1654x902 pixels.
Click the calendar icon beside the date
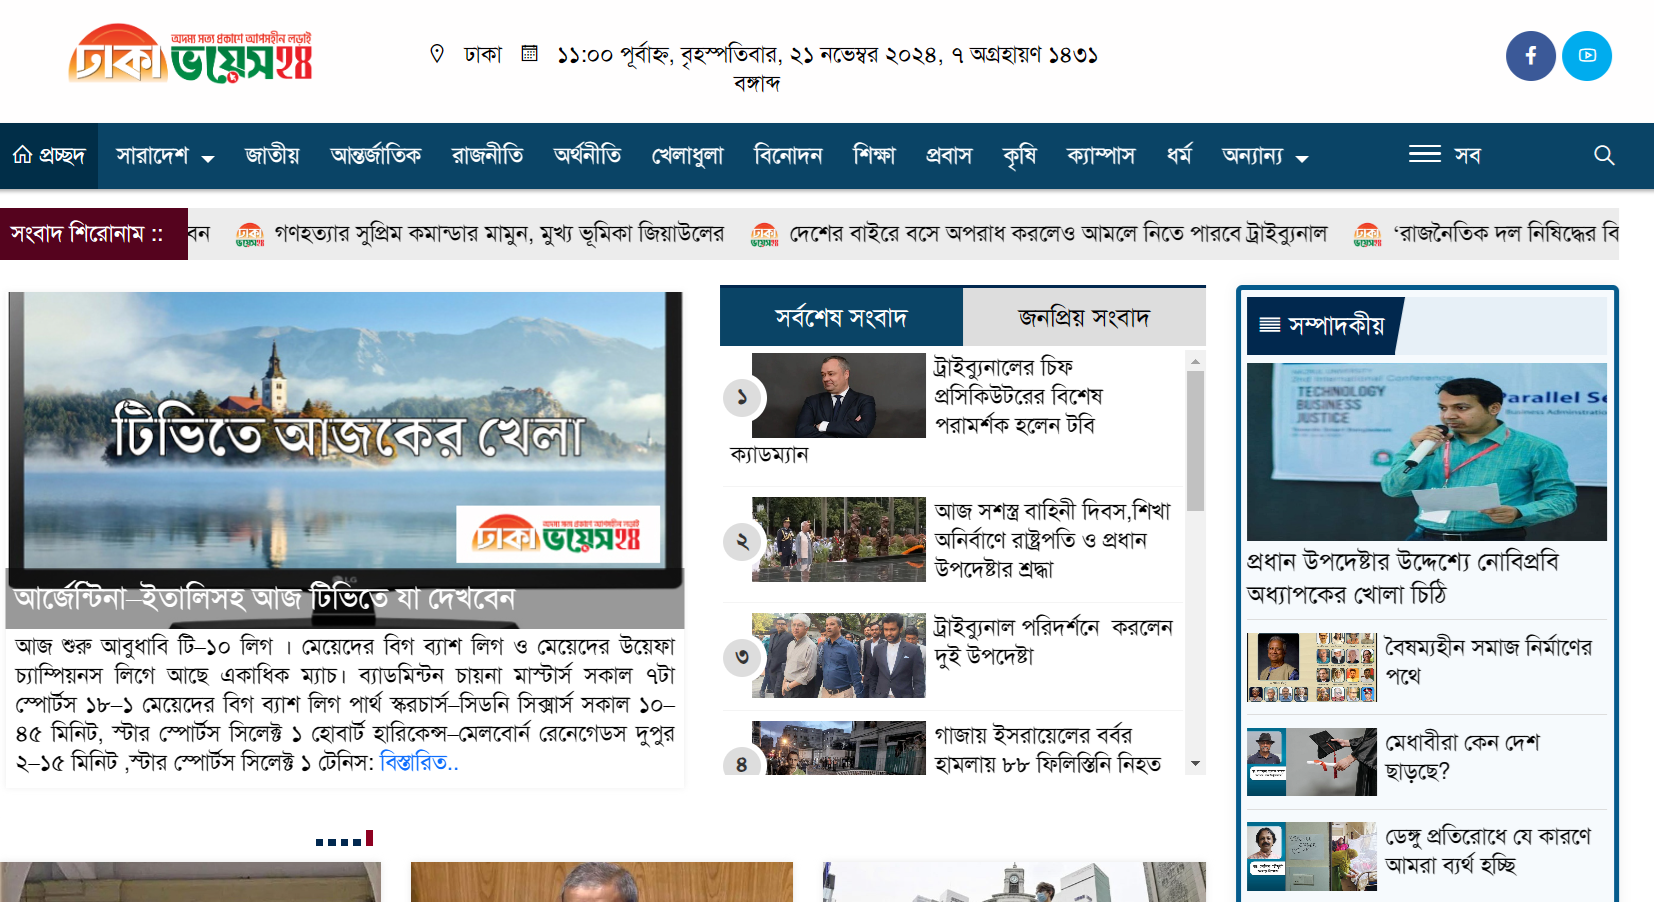pos(530,53)
